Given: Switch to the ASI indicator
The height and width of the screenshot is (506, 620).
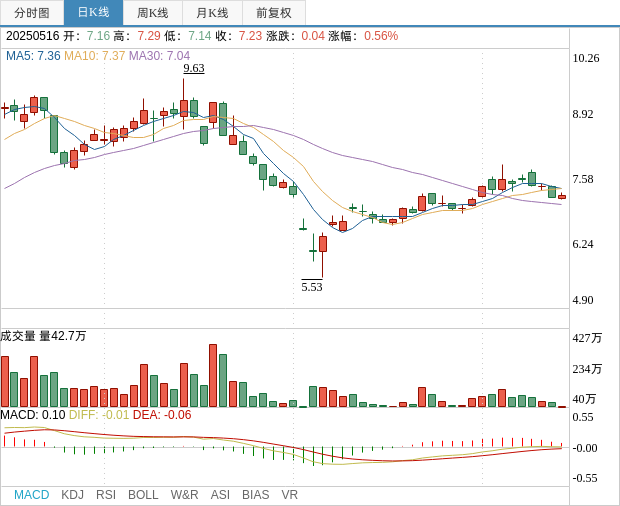Looking at the screenshot, I should 220,495.
